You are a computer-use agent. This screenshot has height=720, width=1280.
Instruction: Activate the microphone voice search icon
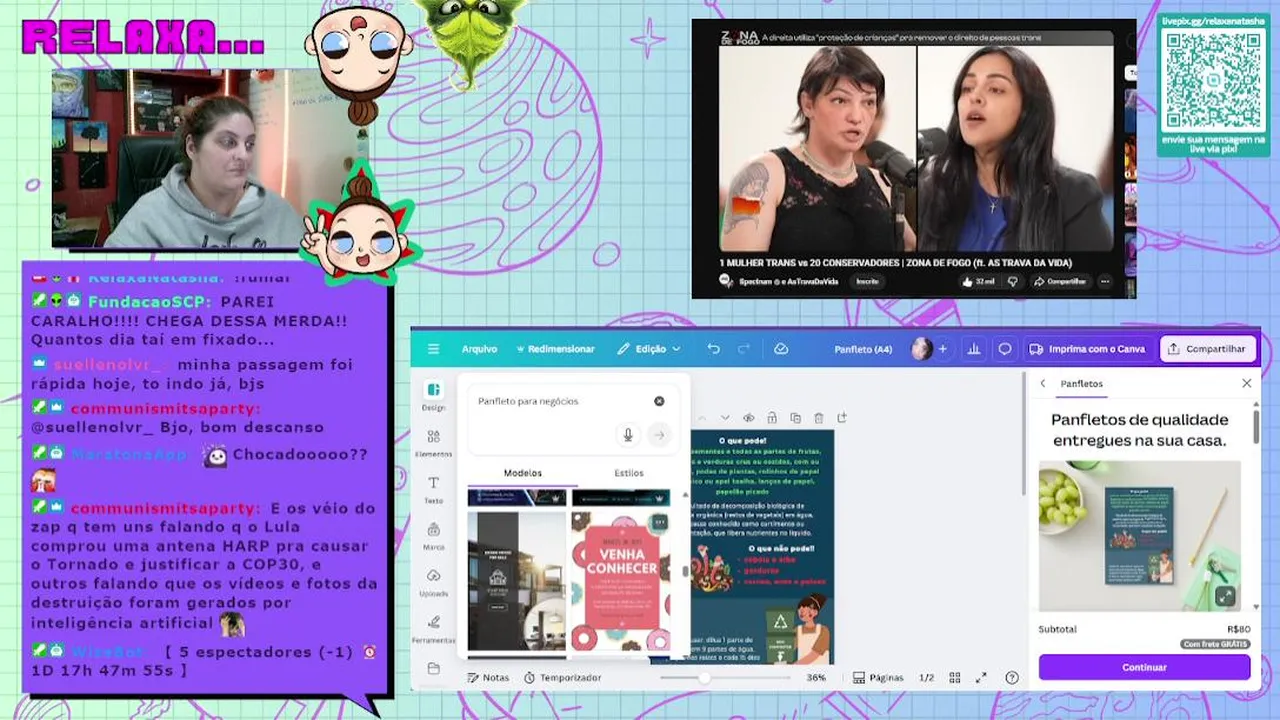point(628,434)
